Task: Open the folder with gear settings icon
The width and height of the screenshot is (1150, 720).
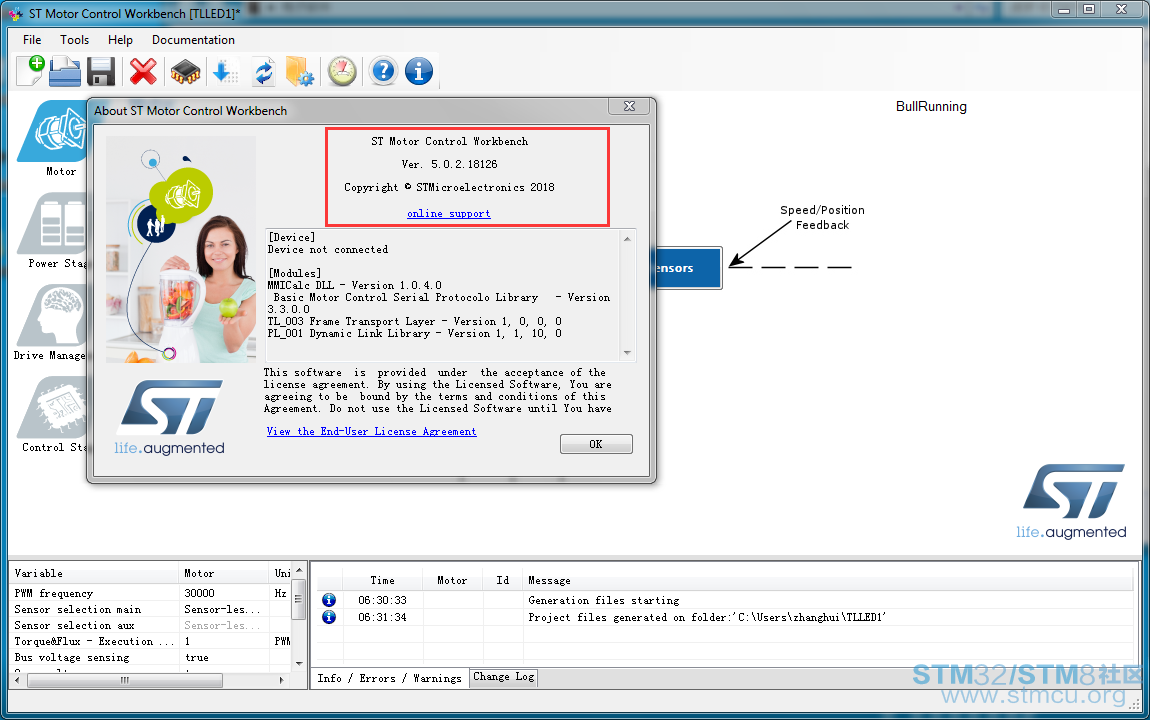Action: (300, 71)
